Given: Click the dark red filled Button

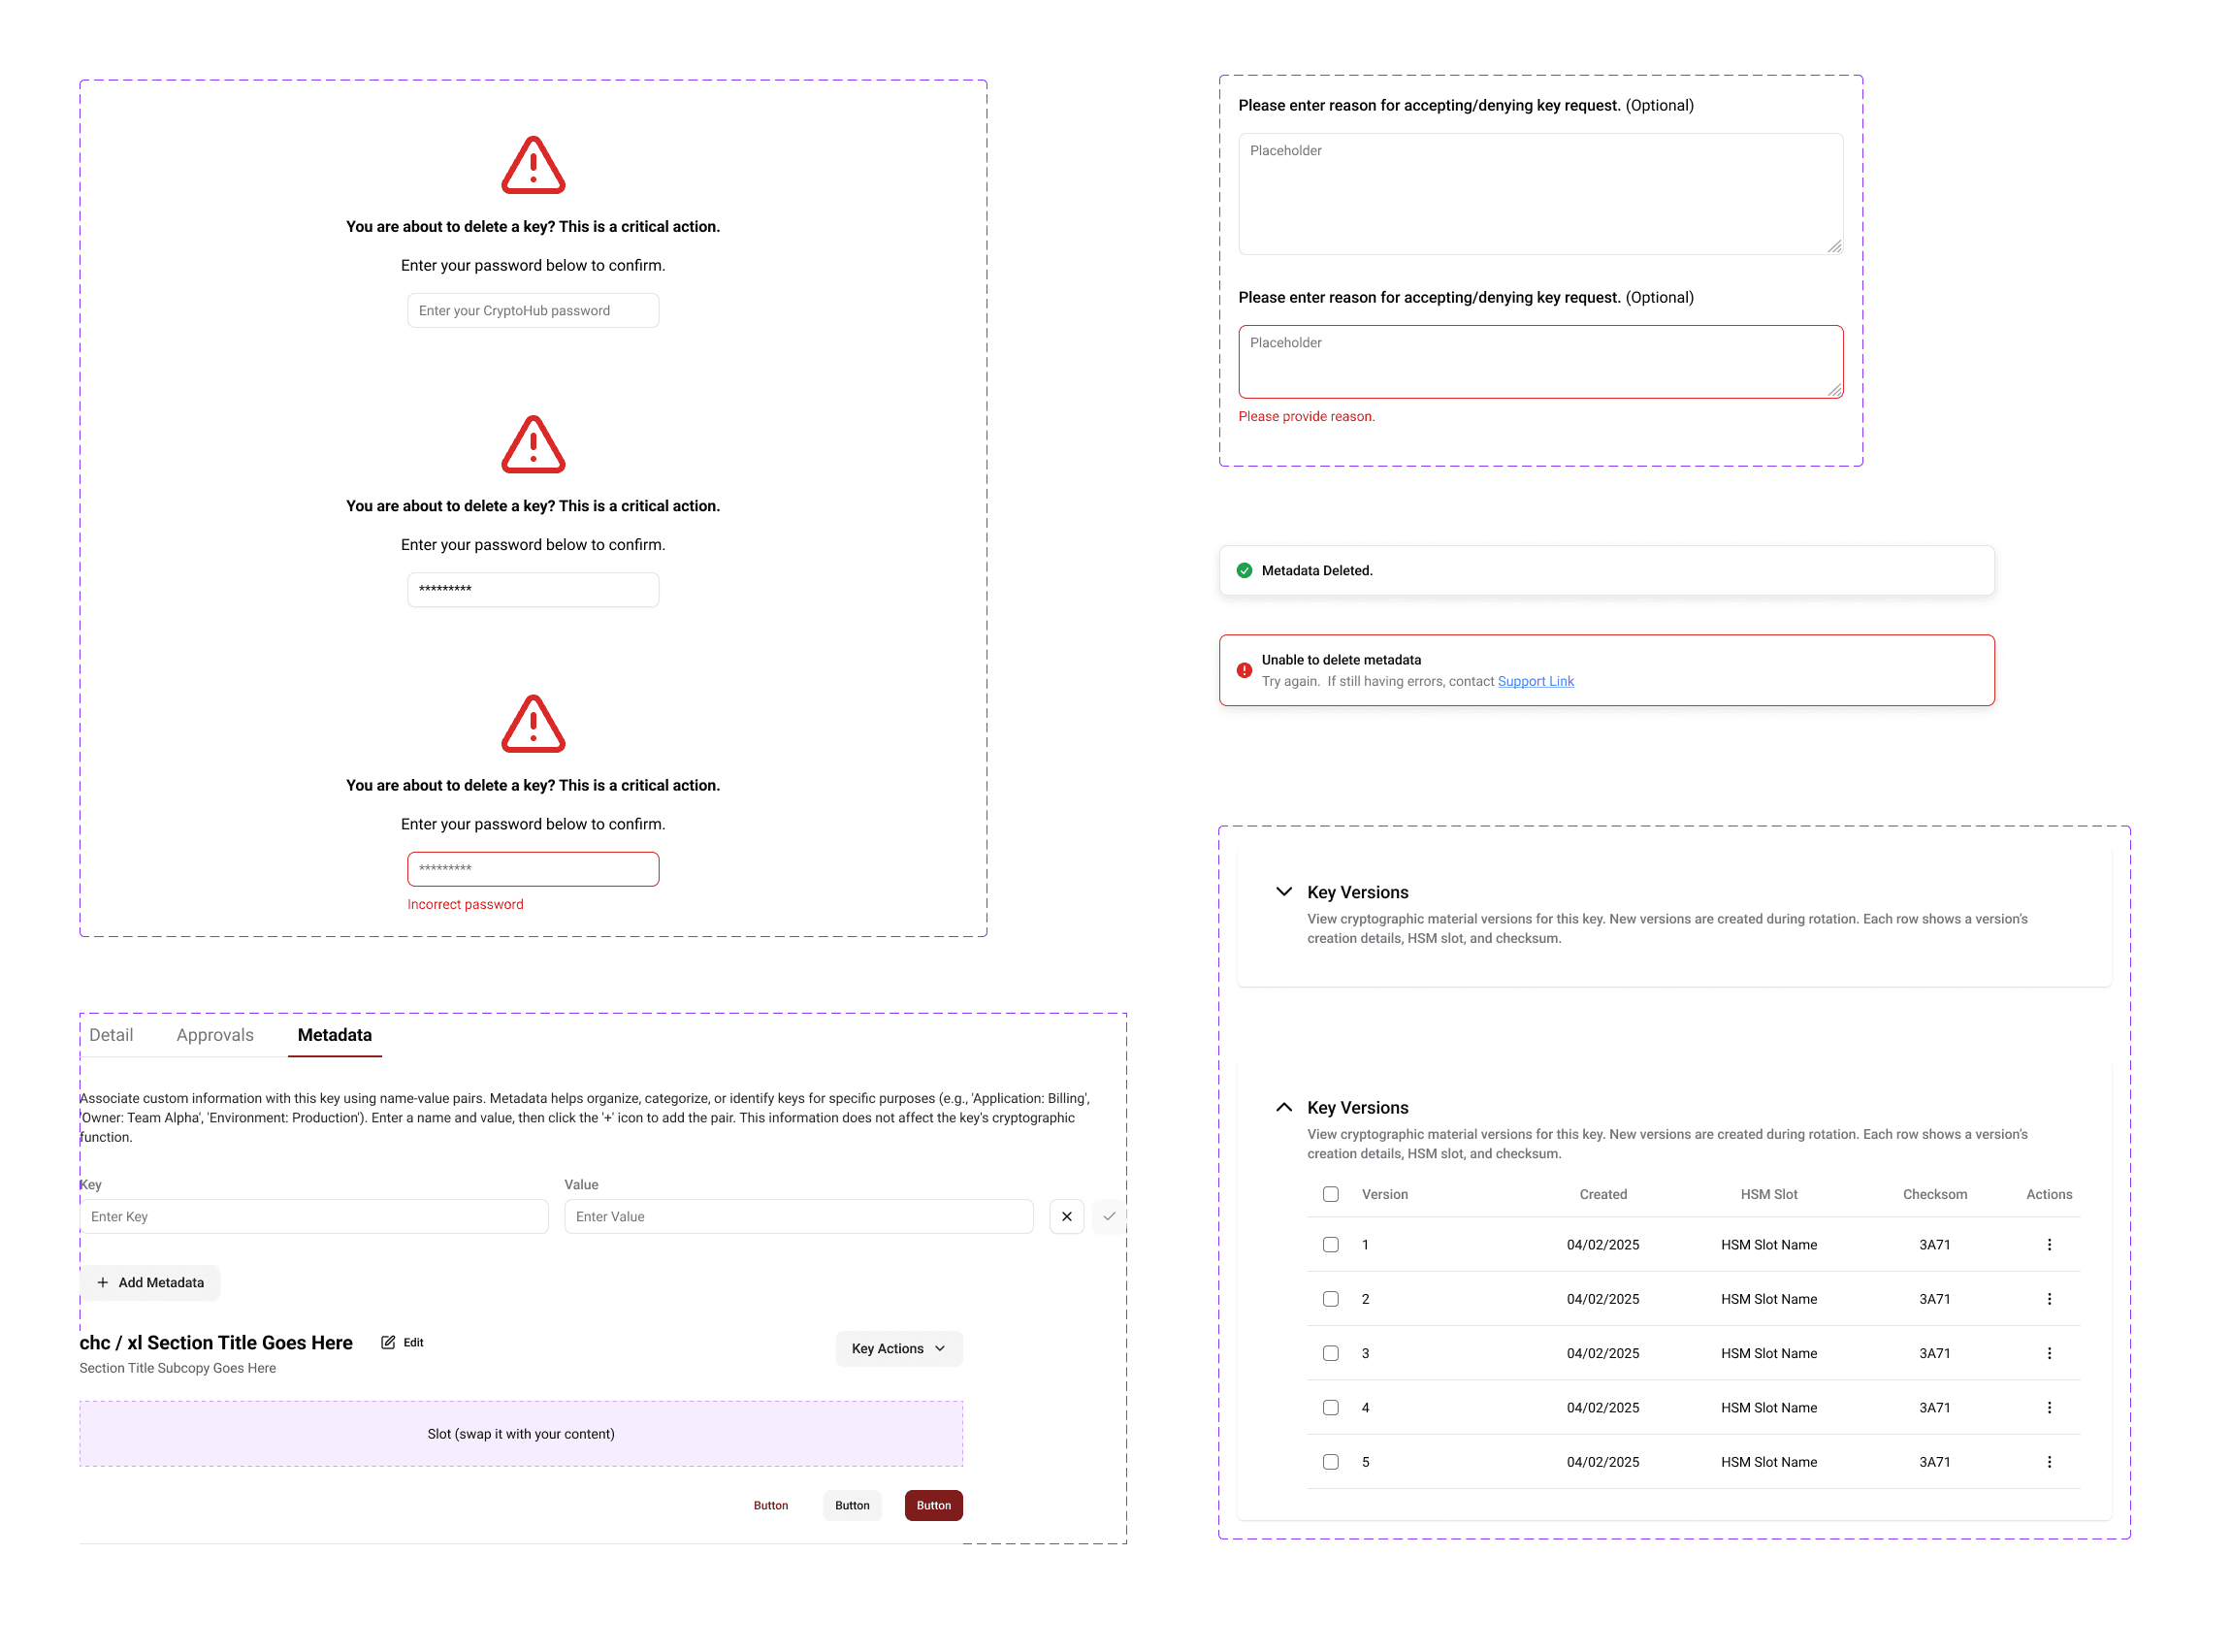Looking at the screenshot, I should [933, 1505].
